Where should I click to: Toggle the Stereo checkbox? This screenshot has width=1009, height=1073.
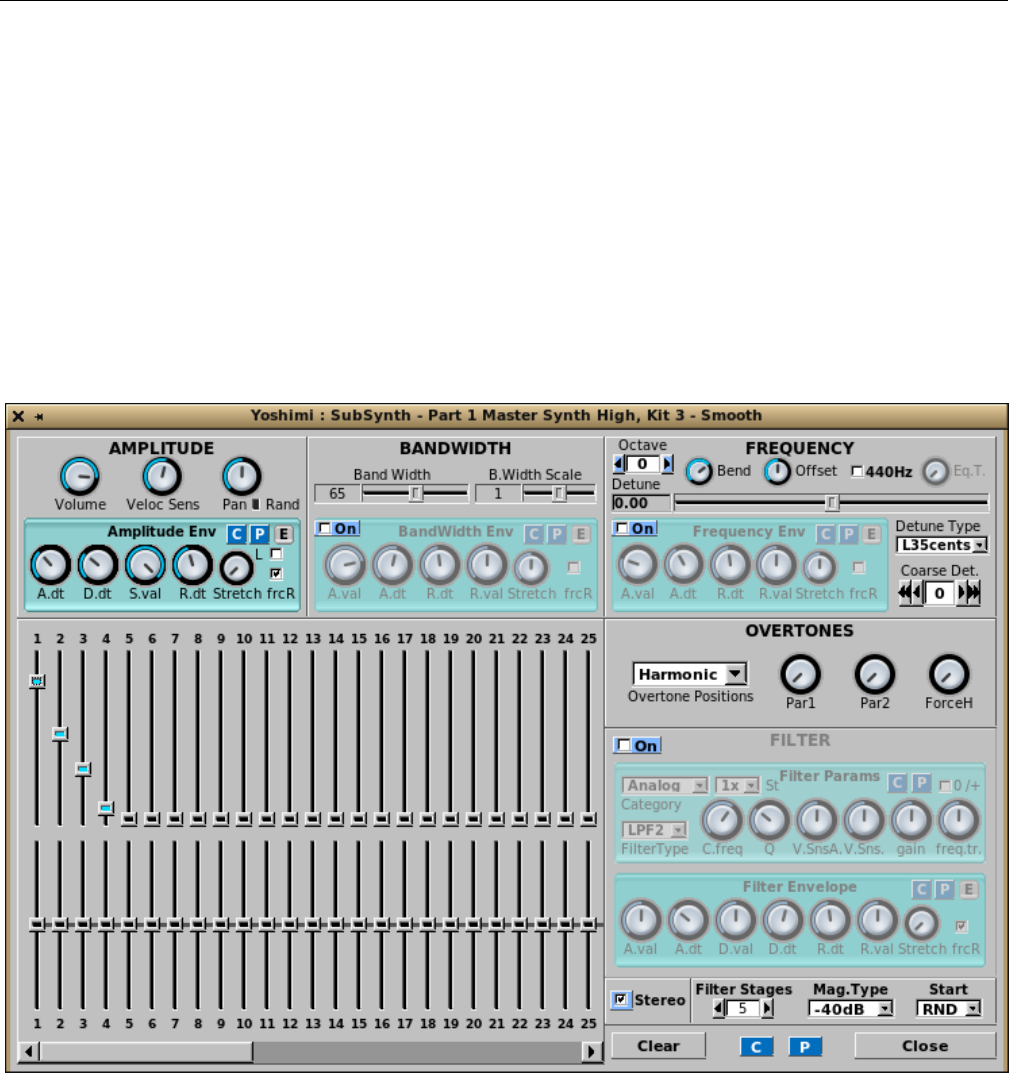click(x=621, y=1000)
